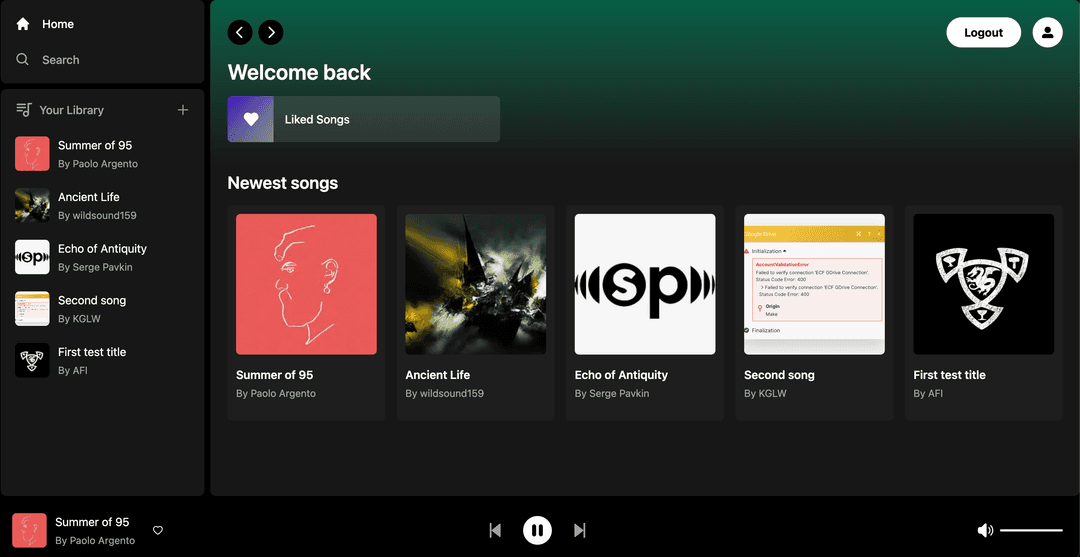Click 'By Paolo Argento' in the player bar
This screenshot has width=1080, height=557.
point(95,540)
